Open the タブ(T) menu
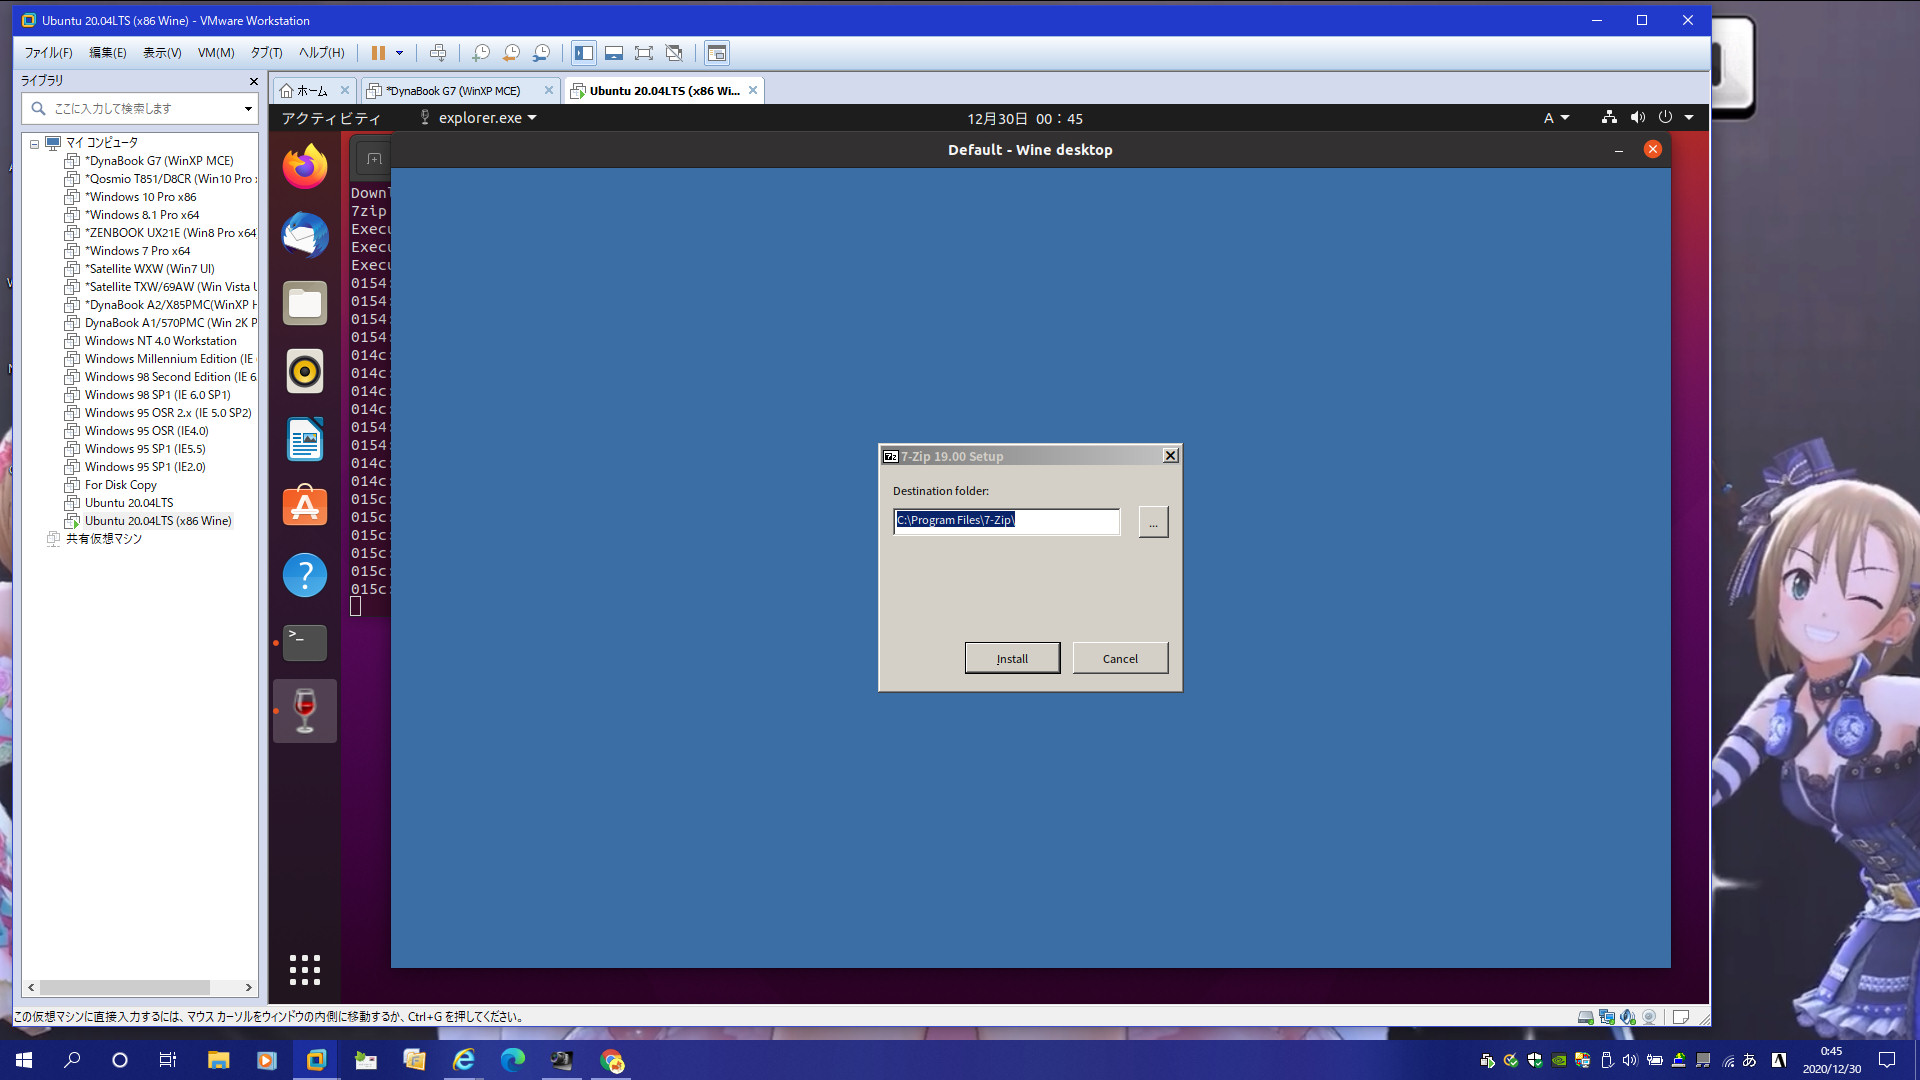The image size is (1920, 1080). point(266,53)
